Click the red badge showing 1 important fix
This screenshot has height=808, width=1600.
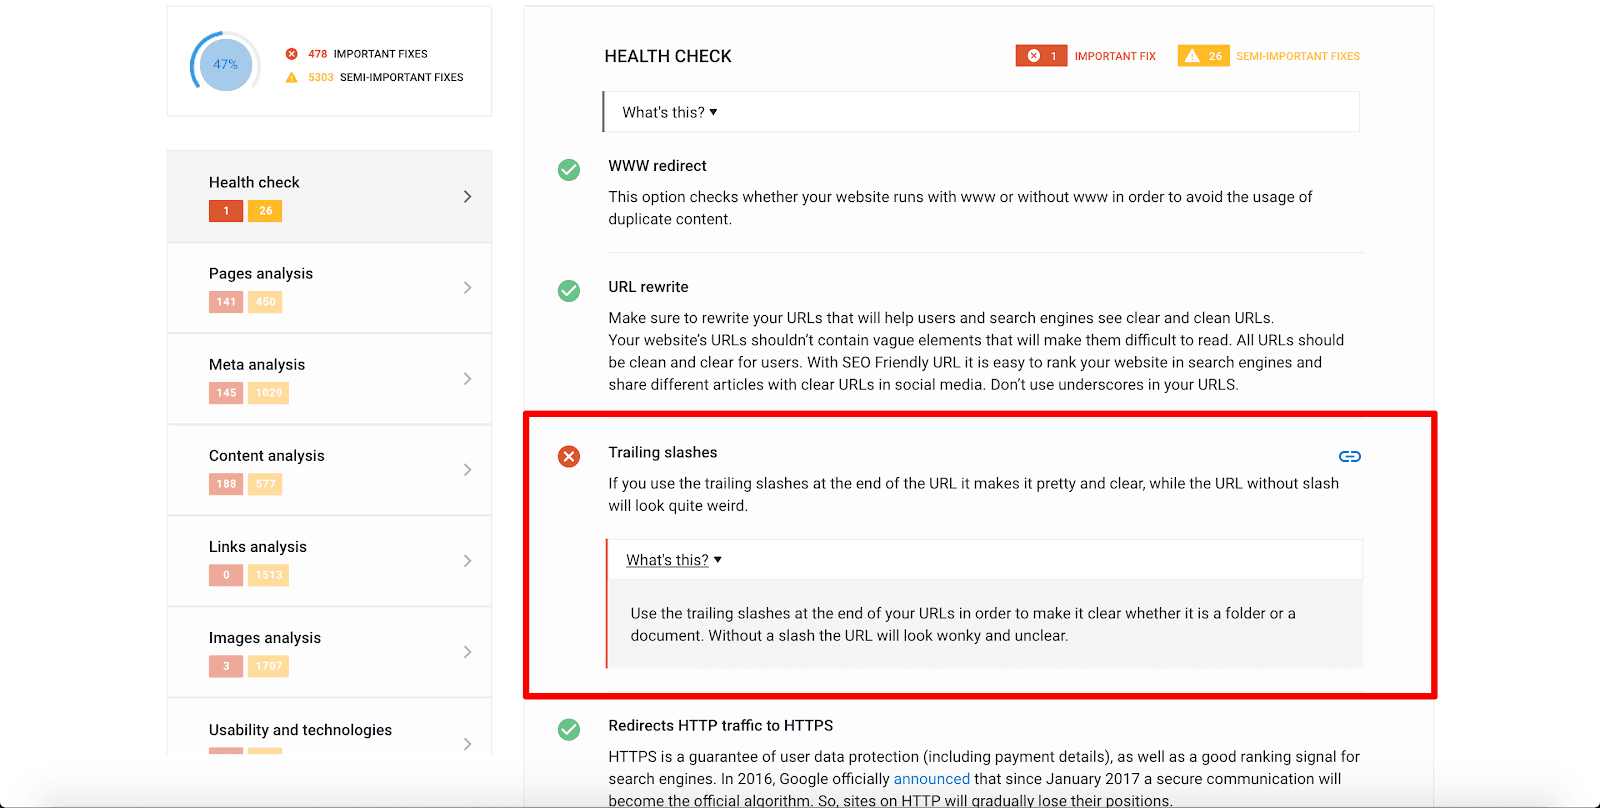1041,56
